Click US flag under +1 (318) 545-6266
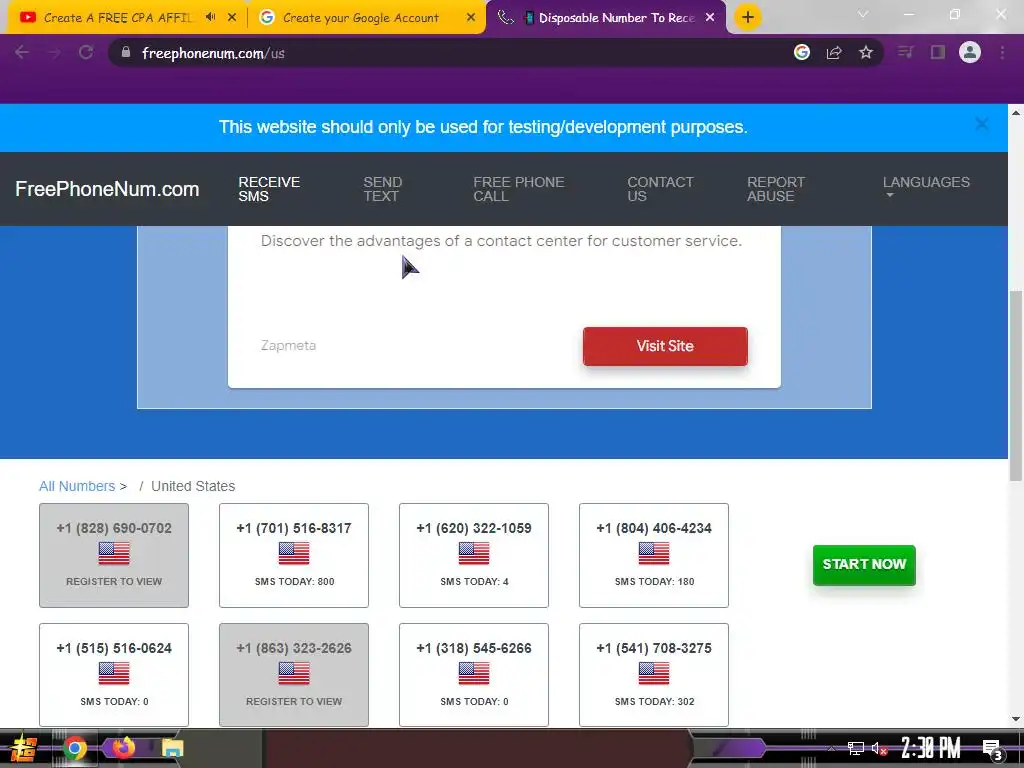Viewport: 1024px width, 768px height. click(474, 673)
